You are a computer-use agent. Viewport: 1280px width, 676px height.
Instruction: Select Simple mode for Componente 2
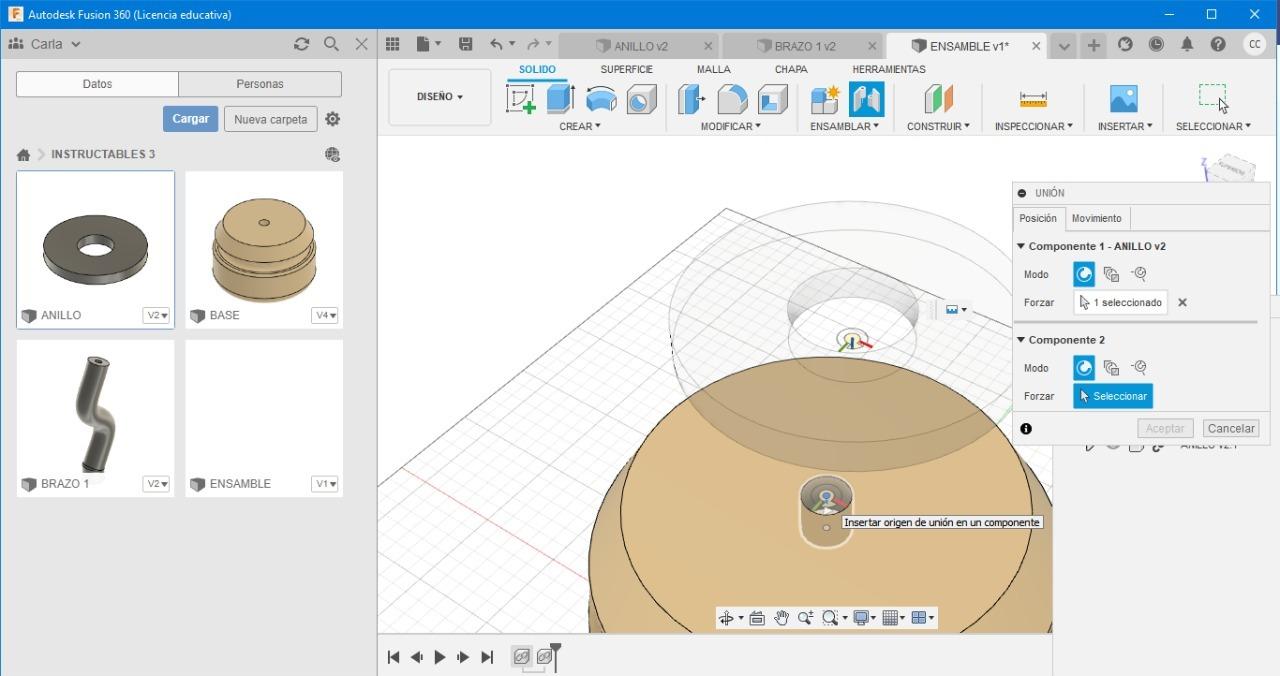coord(1084,368)
